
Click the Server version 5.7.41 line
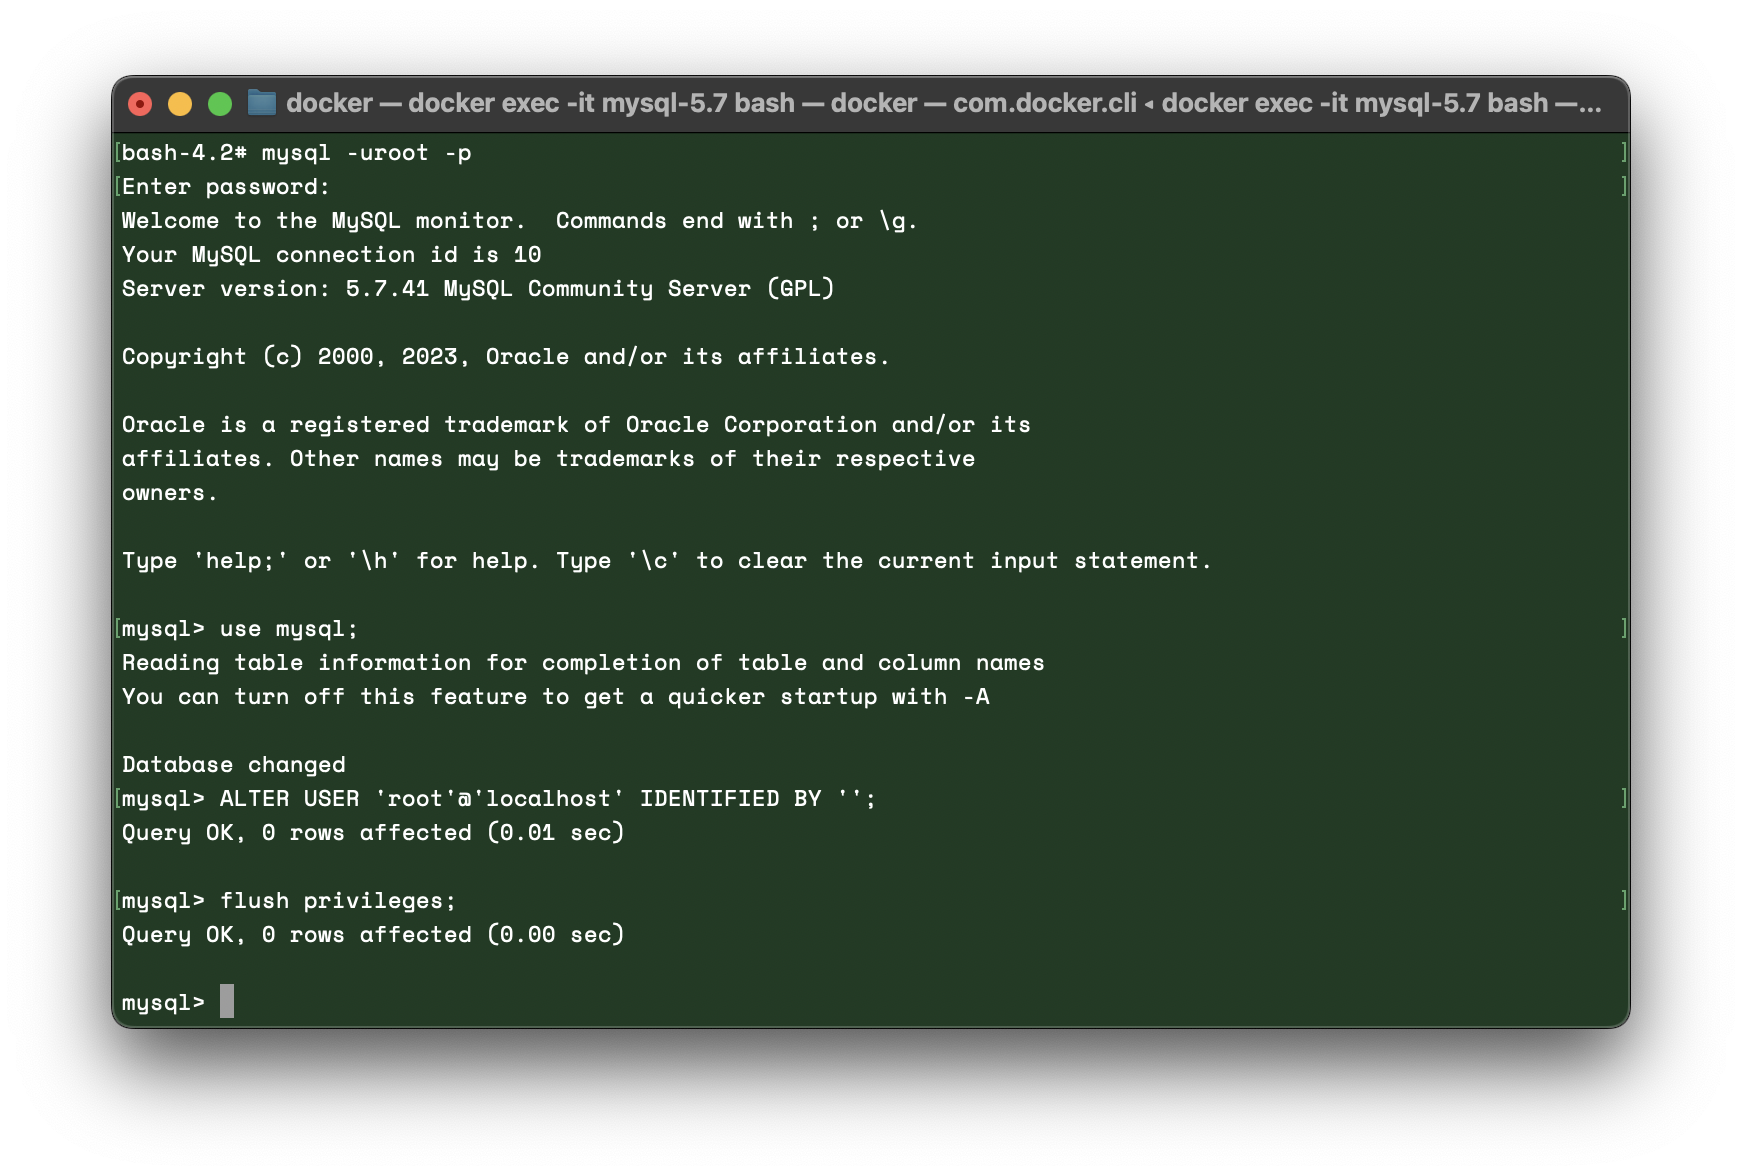478,289
